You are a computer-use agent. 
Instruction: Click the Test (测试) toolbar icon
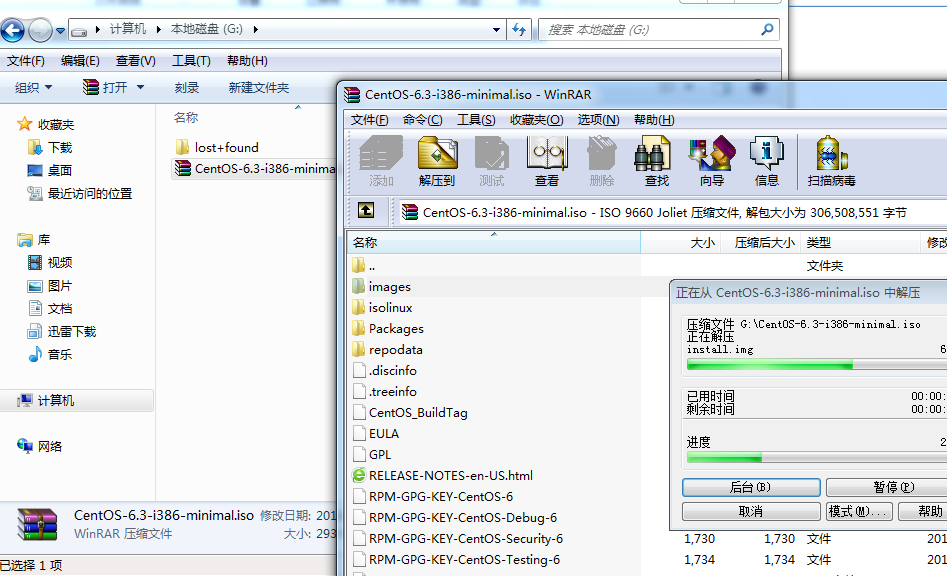(492, 161)
